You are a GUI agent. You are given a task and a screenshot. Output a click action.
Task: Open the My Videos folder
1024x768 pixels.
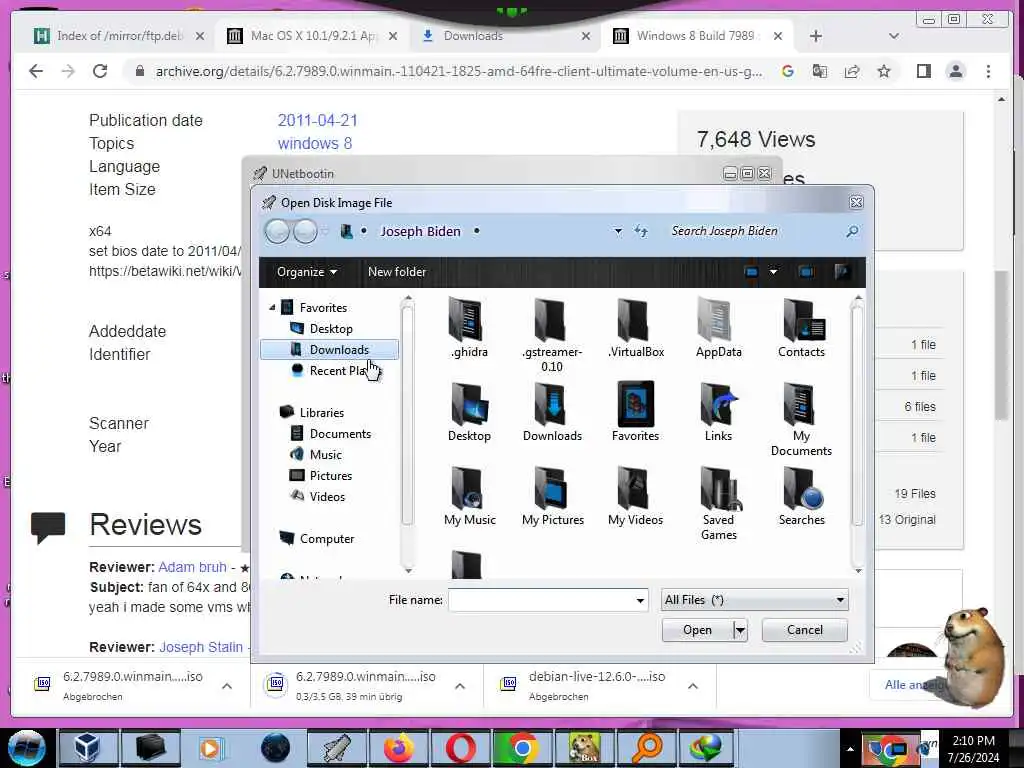coord(635,496)
